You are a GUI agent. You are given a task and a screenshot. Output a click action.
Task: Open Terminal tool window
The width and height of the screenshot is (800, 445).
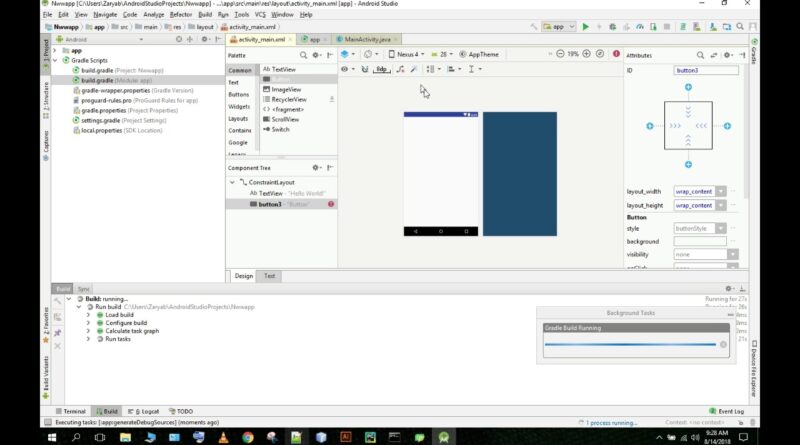click(70, 411)
